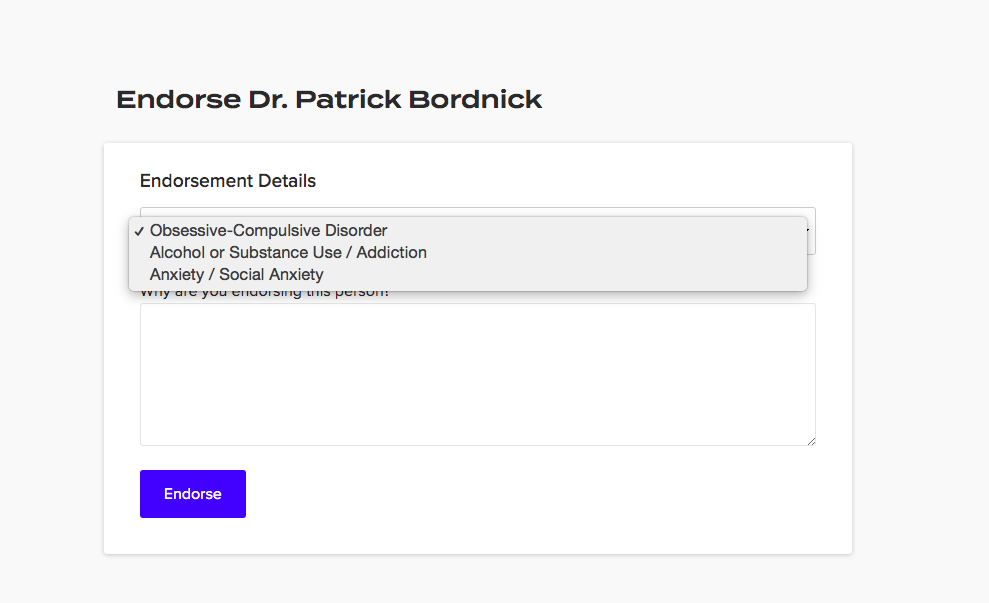Click the gray page background outside the card

pyautogui.click(x=921, y=315)
